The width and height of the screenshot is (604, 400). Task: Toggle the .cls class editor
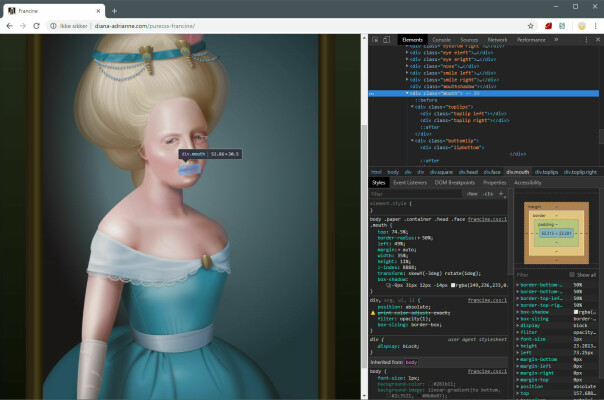pyautogui.click(x=488, y=194)
